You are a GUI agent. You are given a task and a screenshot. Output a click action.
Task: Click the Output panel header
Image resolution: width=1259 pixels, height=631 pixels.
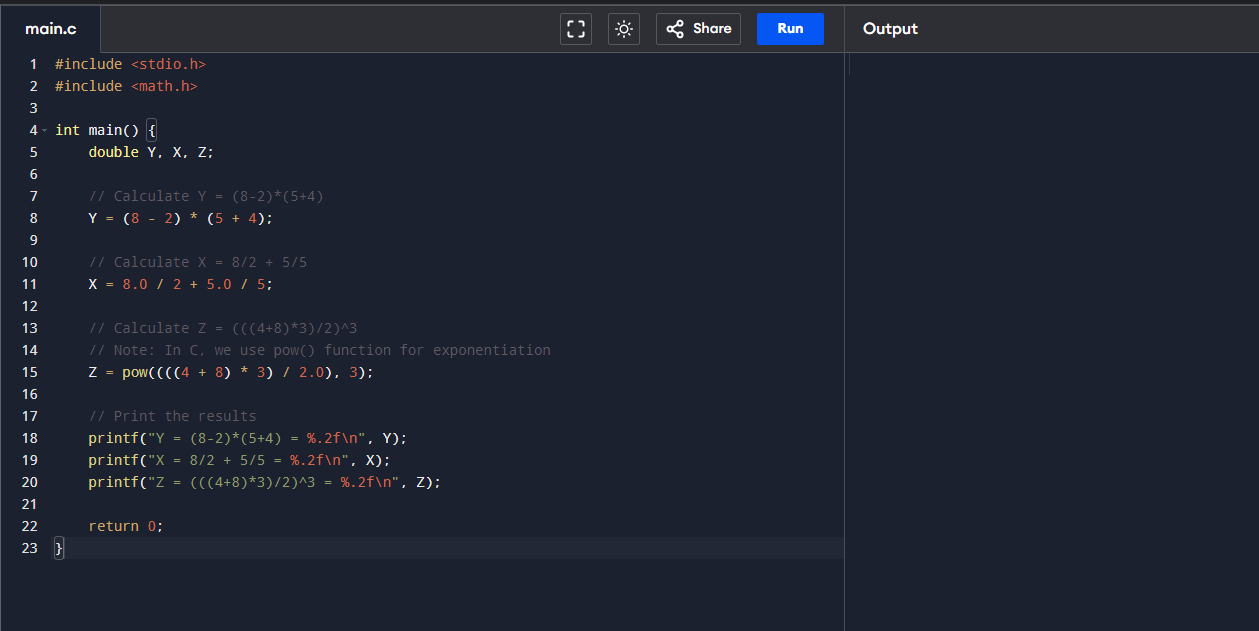pyautogui.click(x=890, y=29)
